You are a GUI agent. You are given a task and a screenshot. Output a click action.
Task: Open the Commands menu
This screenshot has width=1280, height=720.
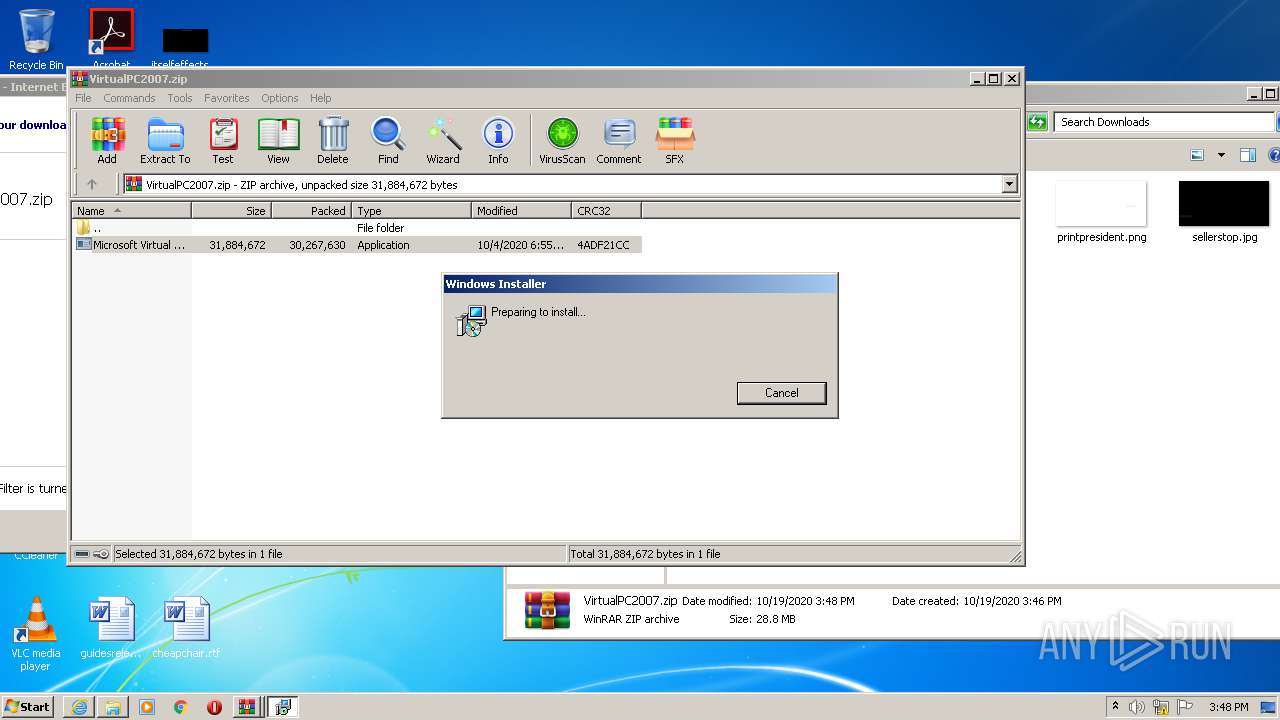(x=129, y=98)
